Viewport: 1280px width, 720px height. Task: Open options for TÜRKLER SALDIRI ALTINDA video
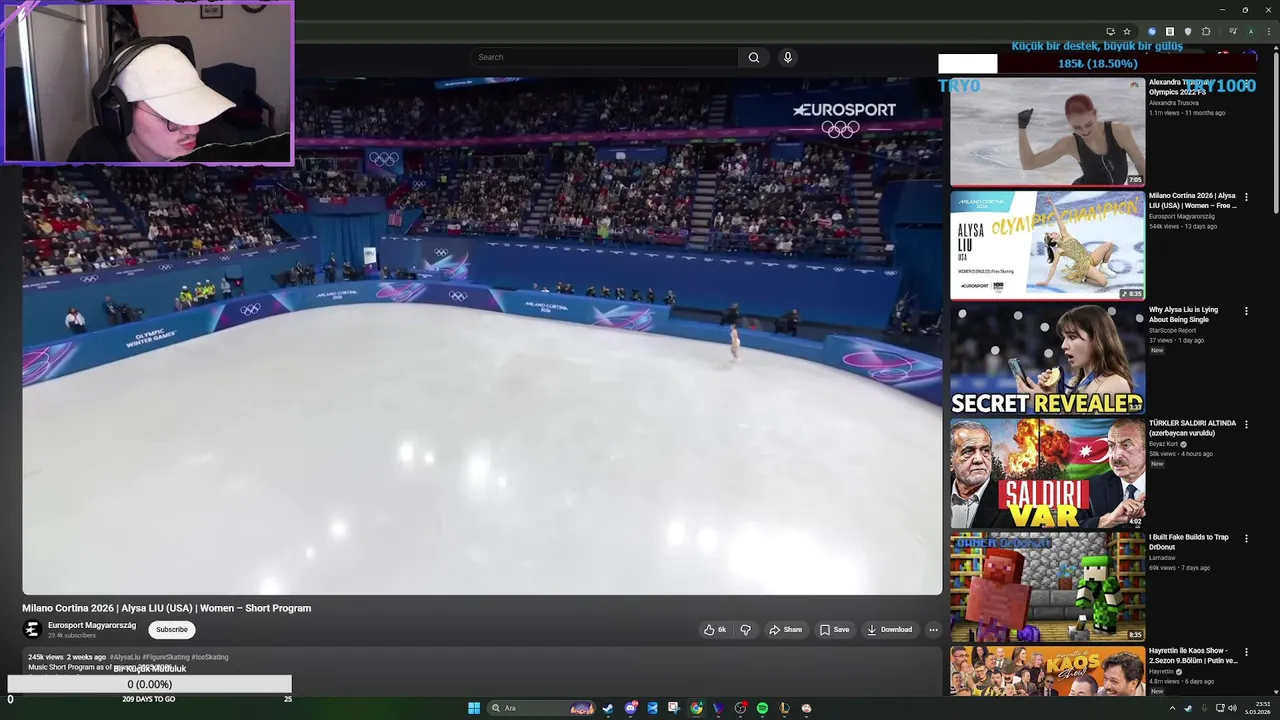(1246, 425)
